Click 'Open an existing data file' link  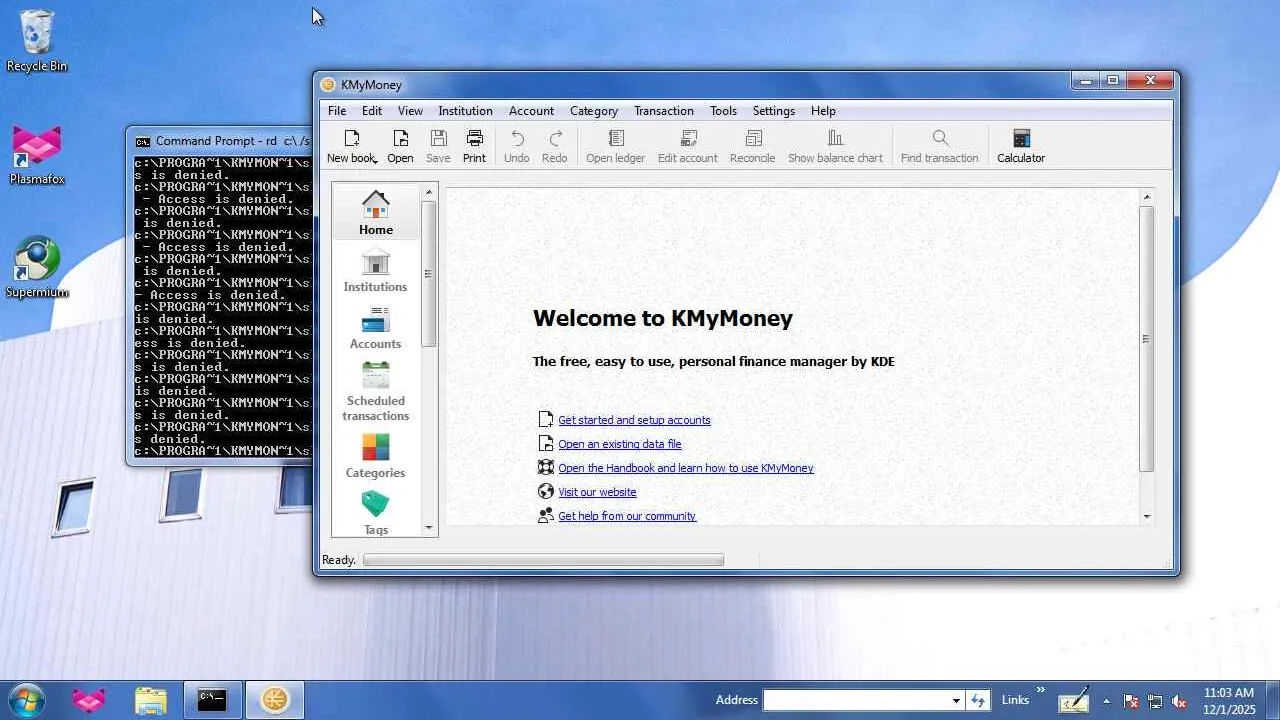[x=620, y=444]
